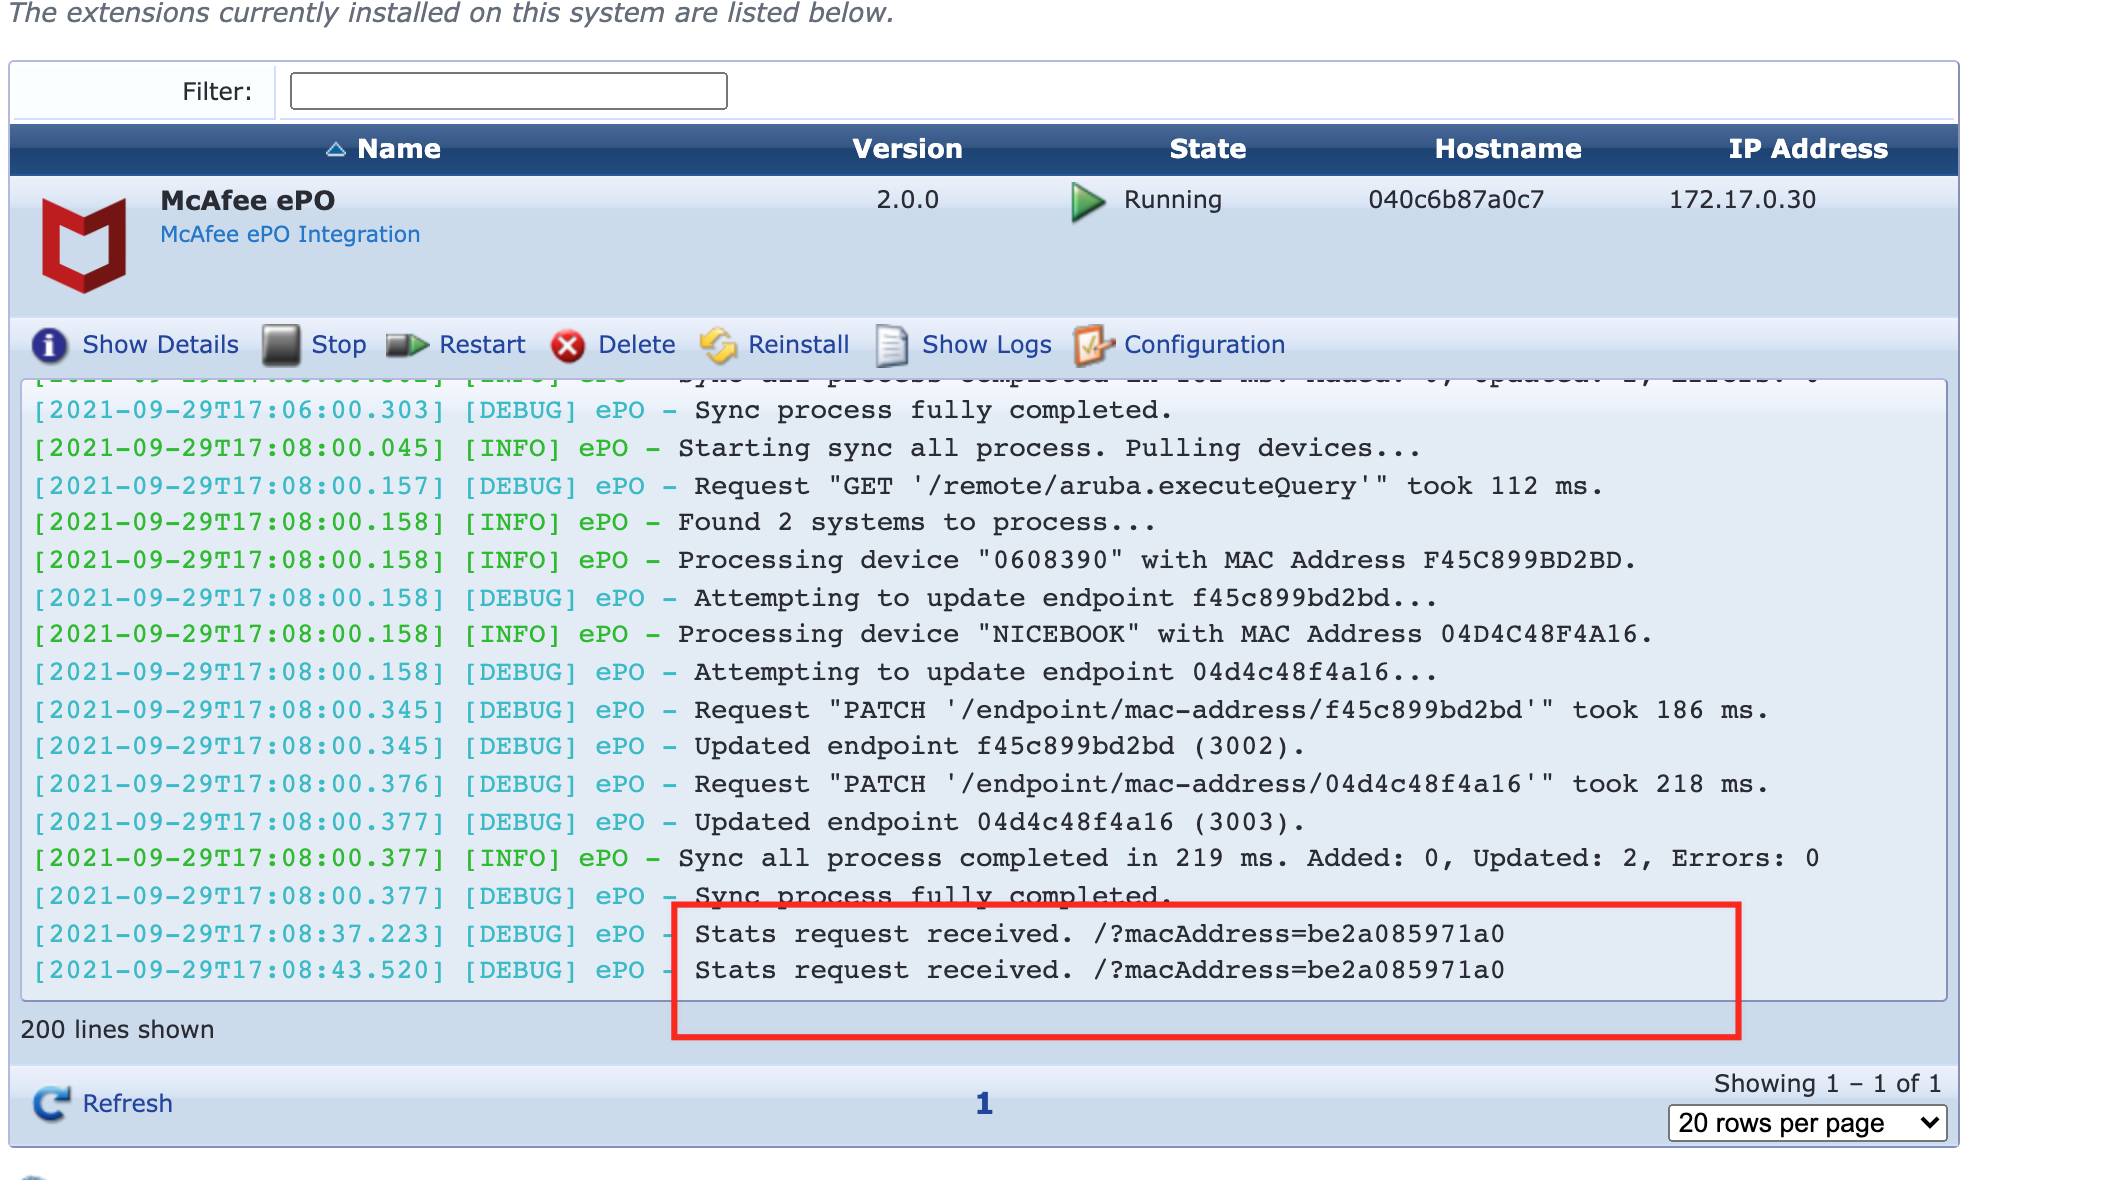Click log line "Updated endpoint f45c899bd2bd (3002)"

click(x=669, y=746)
